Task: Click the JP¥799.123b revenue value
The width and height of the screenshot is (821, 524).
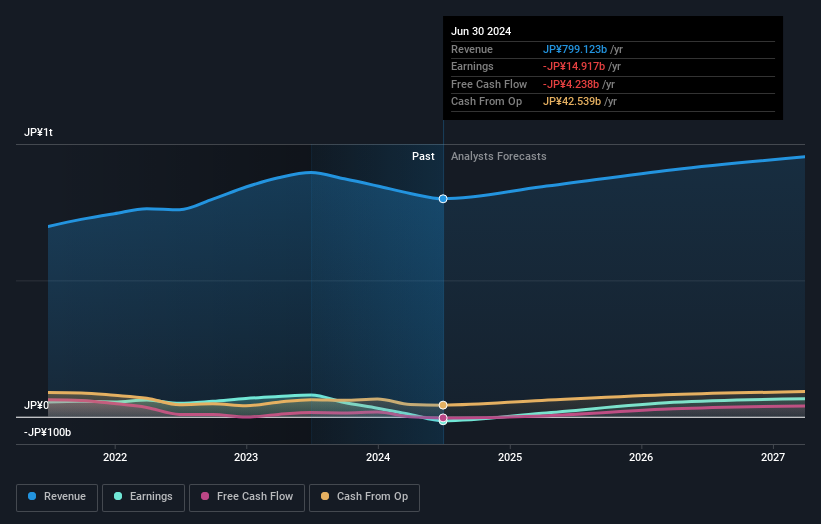Action: [575, 49]
